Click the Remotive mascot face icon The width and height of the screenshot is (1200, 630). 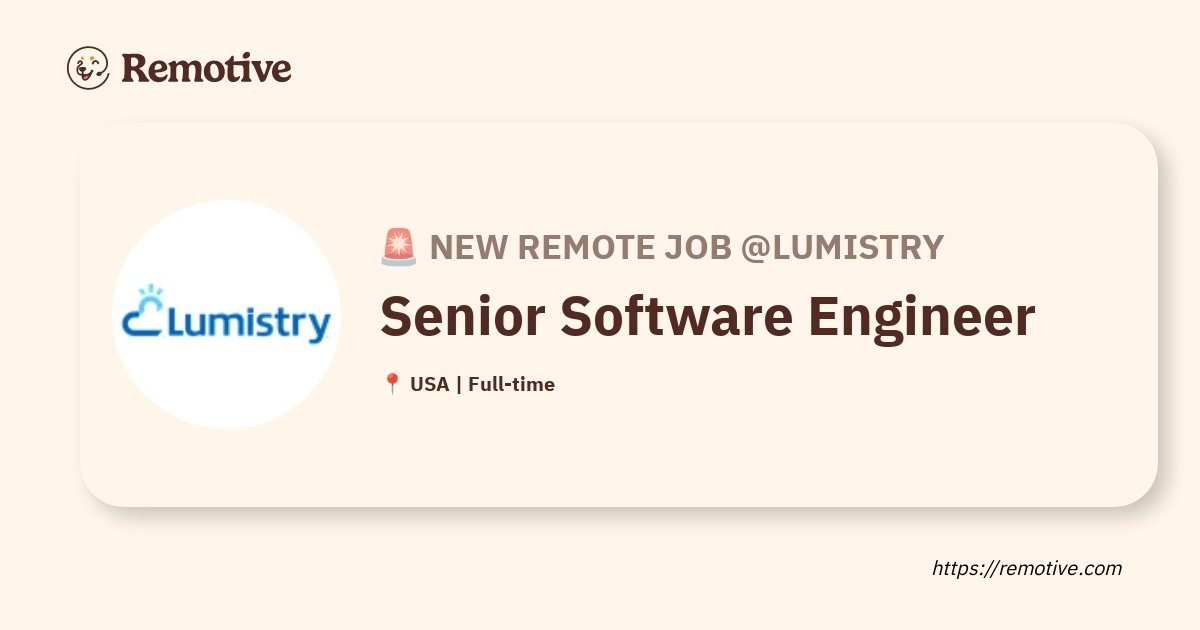[x=88, y=68]
